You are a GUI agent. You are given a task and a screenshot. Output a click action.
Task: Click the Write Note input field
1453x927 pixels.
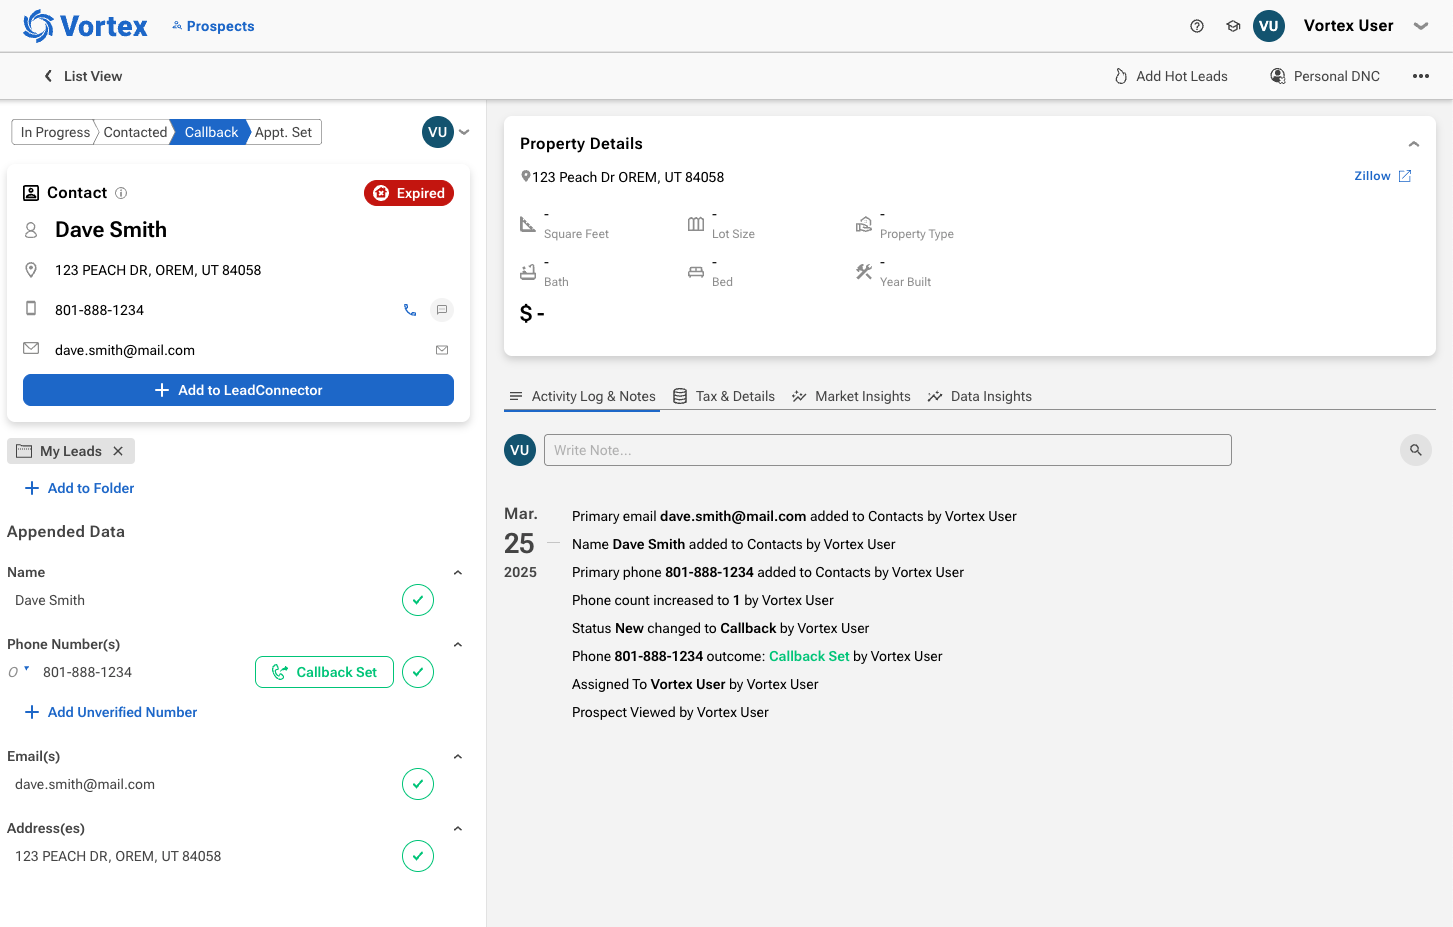[888, 450]
